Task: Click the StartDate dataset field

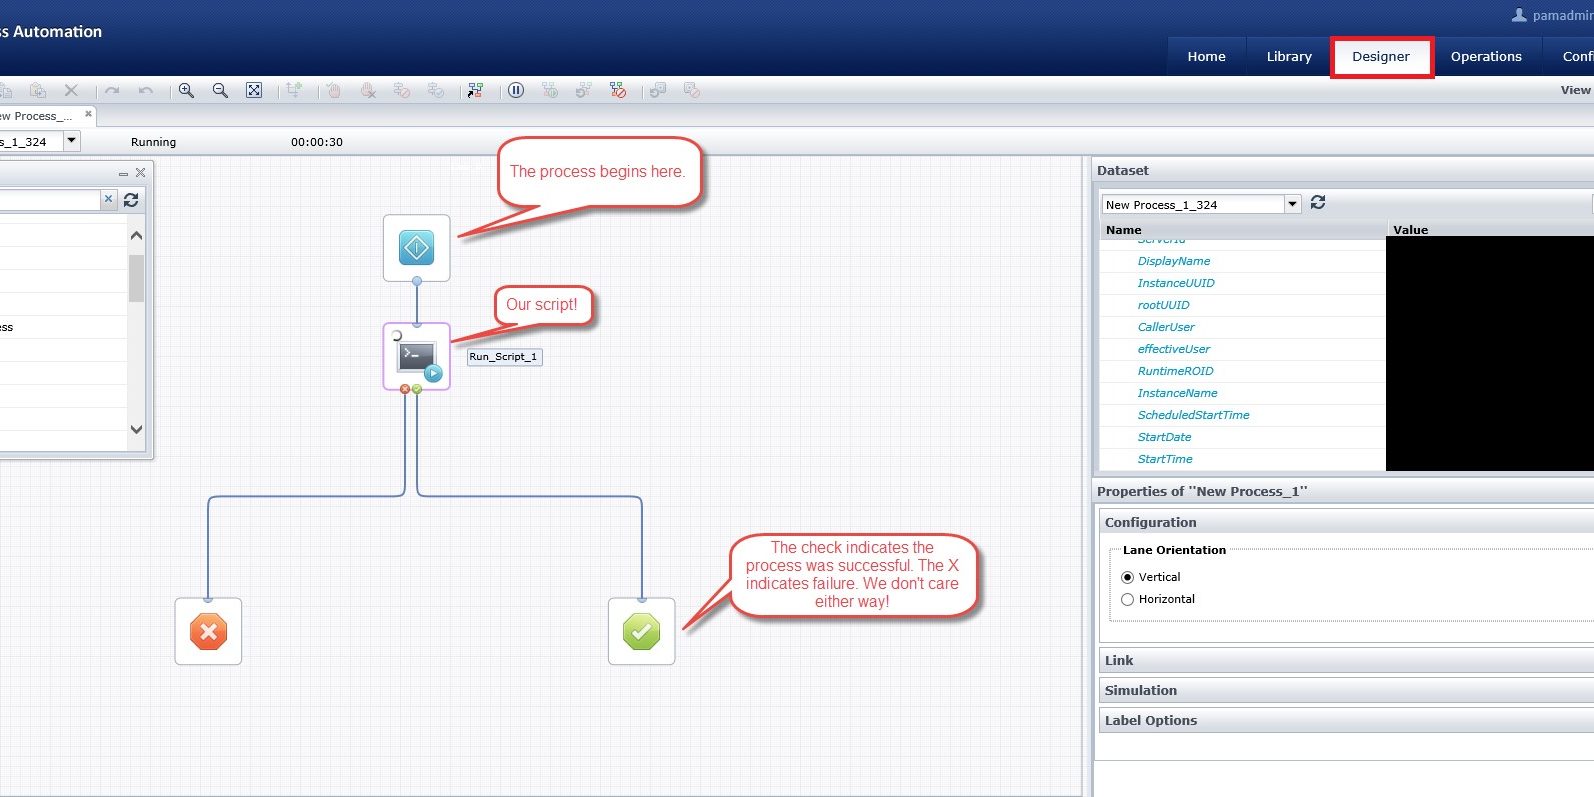Action: coord(1164,437)
